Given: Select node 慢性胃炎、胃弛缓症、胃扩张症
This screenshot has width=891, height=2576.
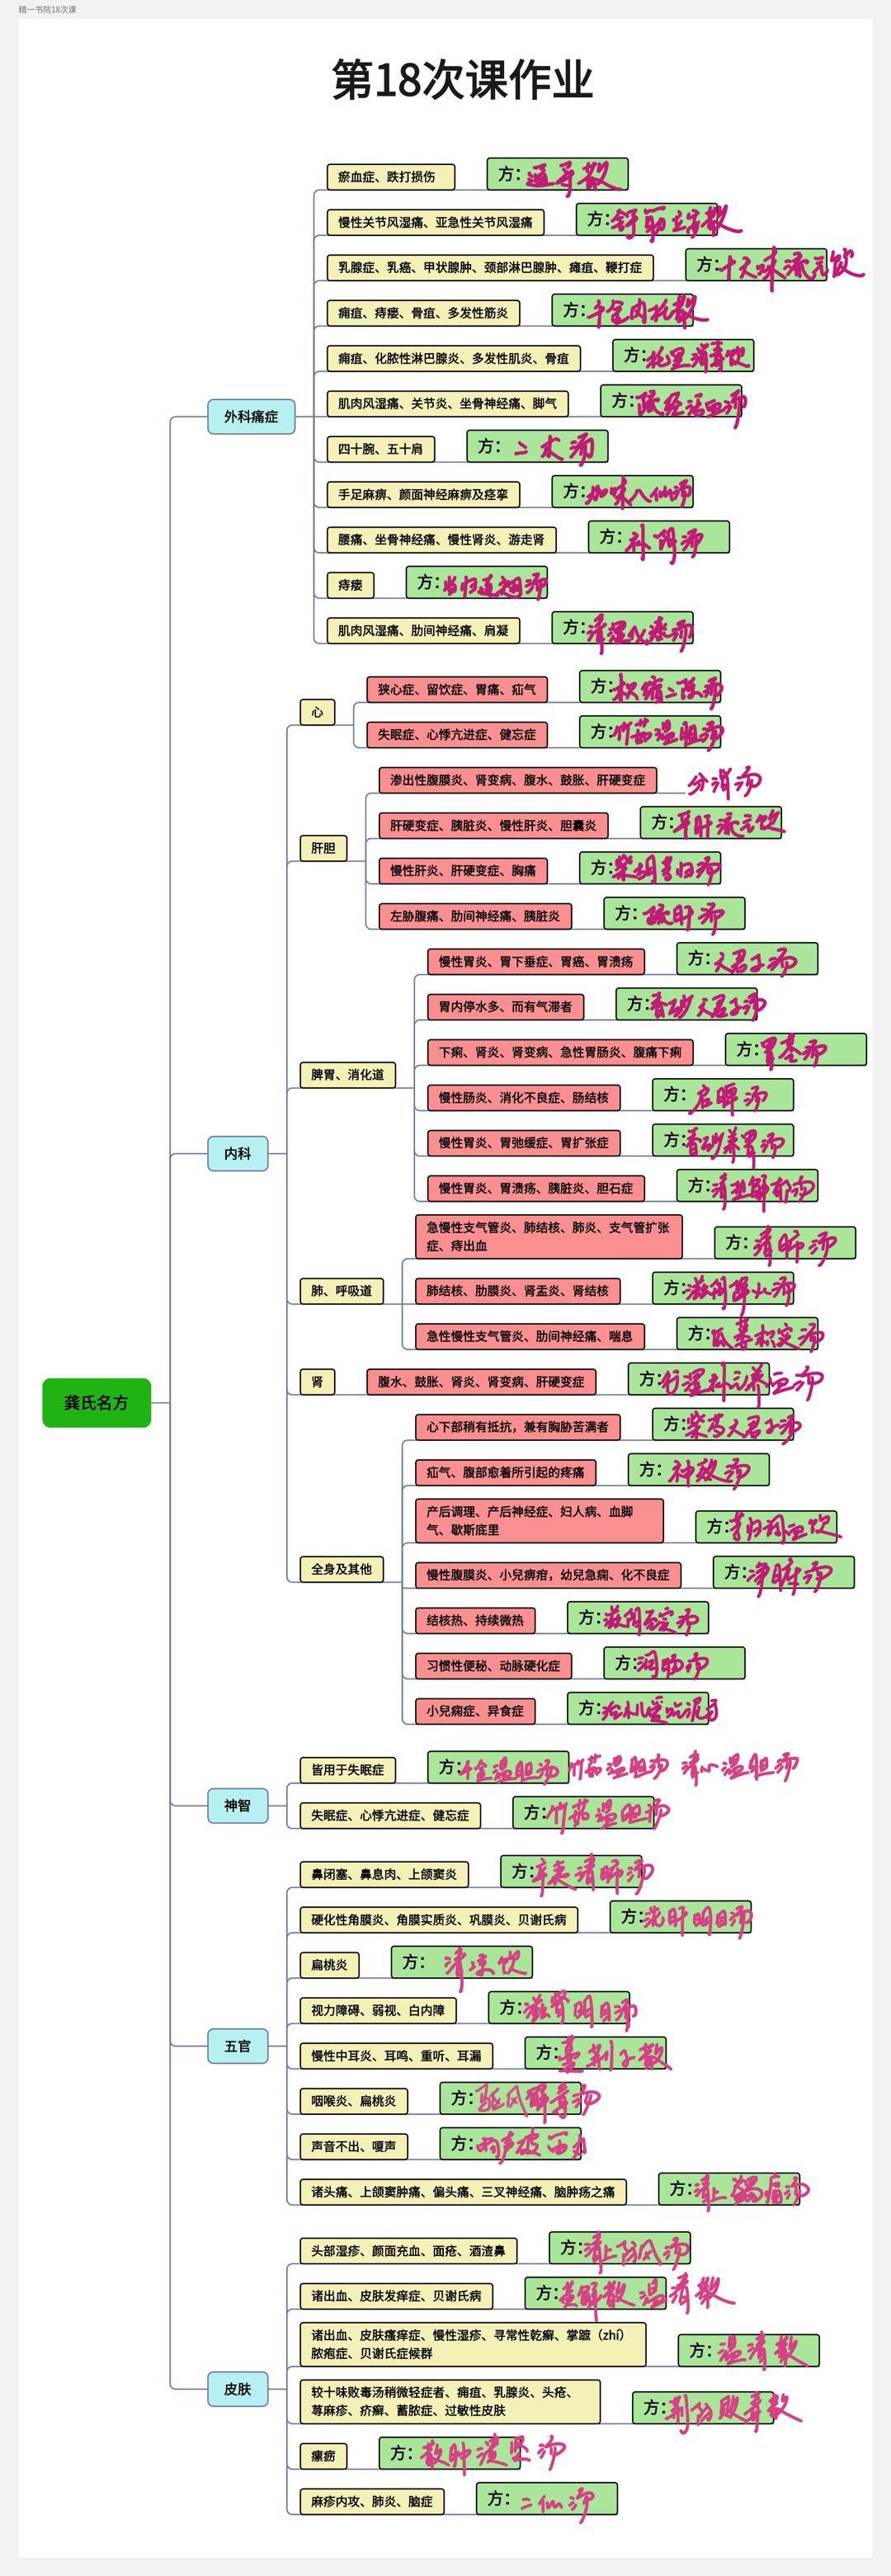Looking at the screenshot, I should [523, 1143].
